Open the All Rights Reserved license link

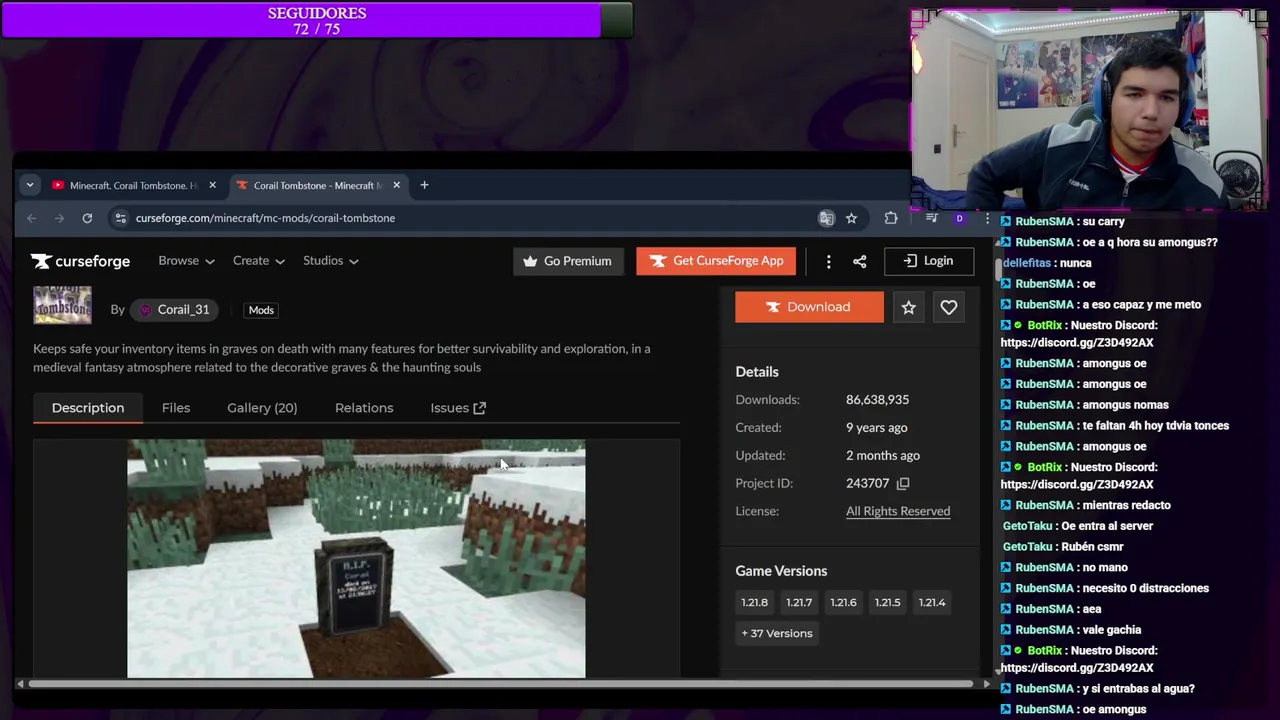point(898,511)
